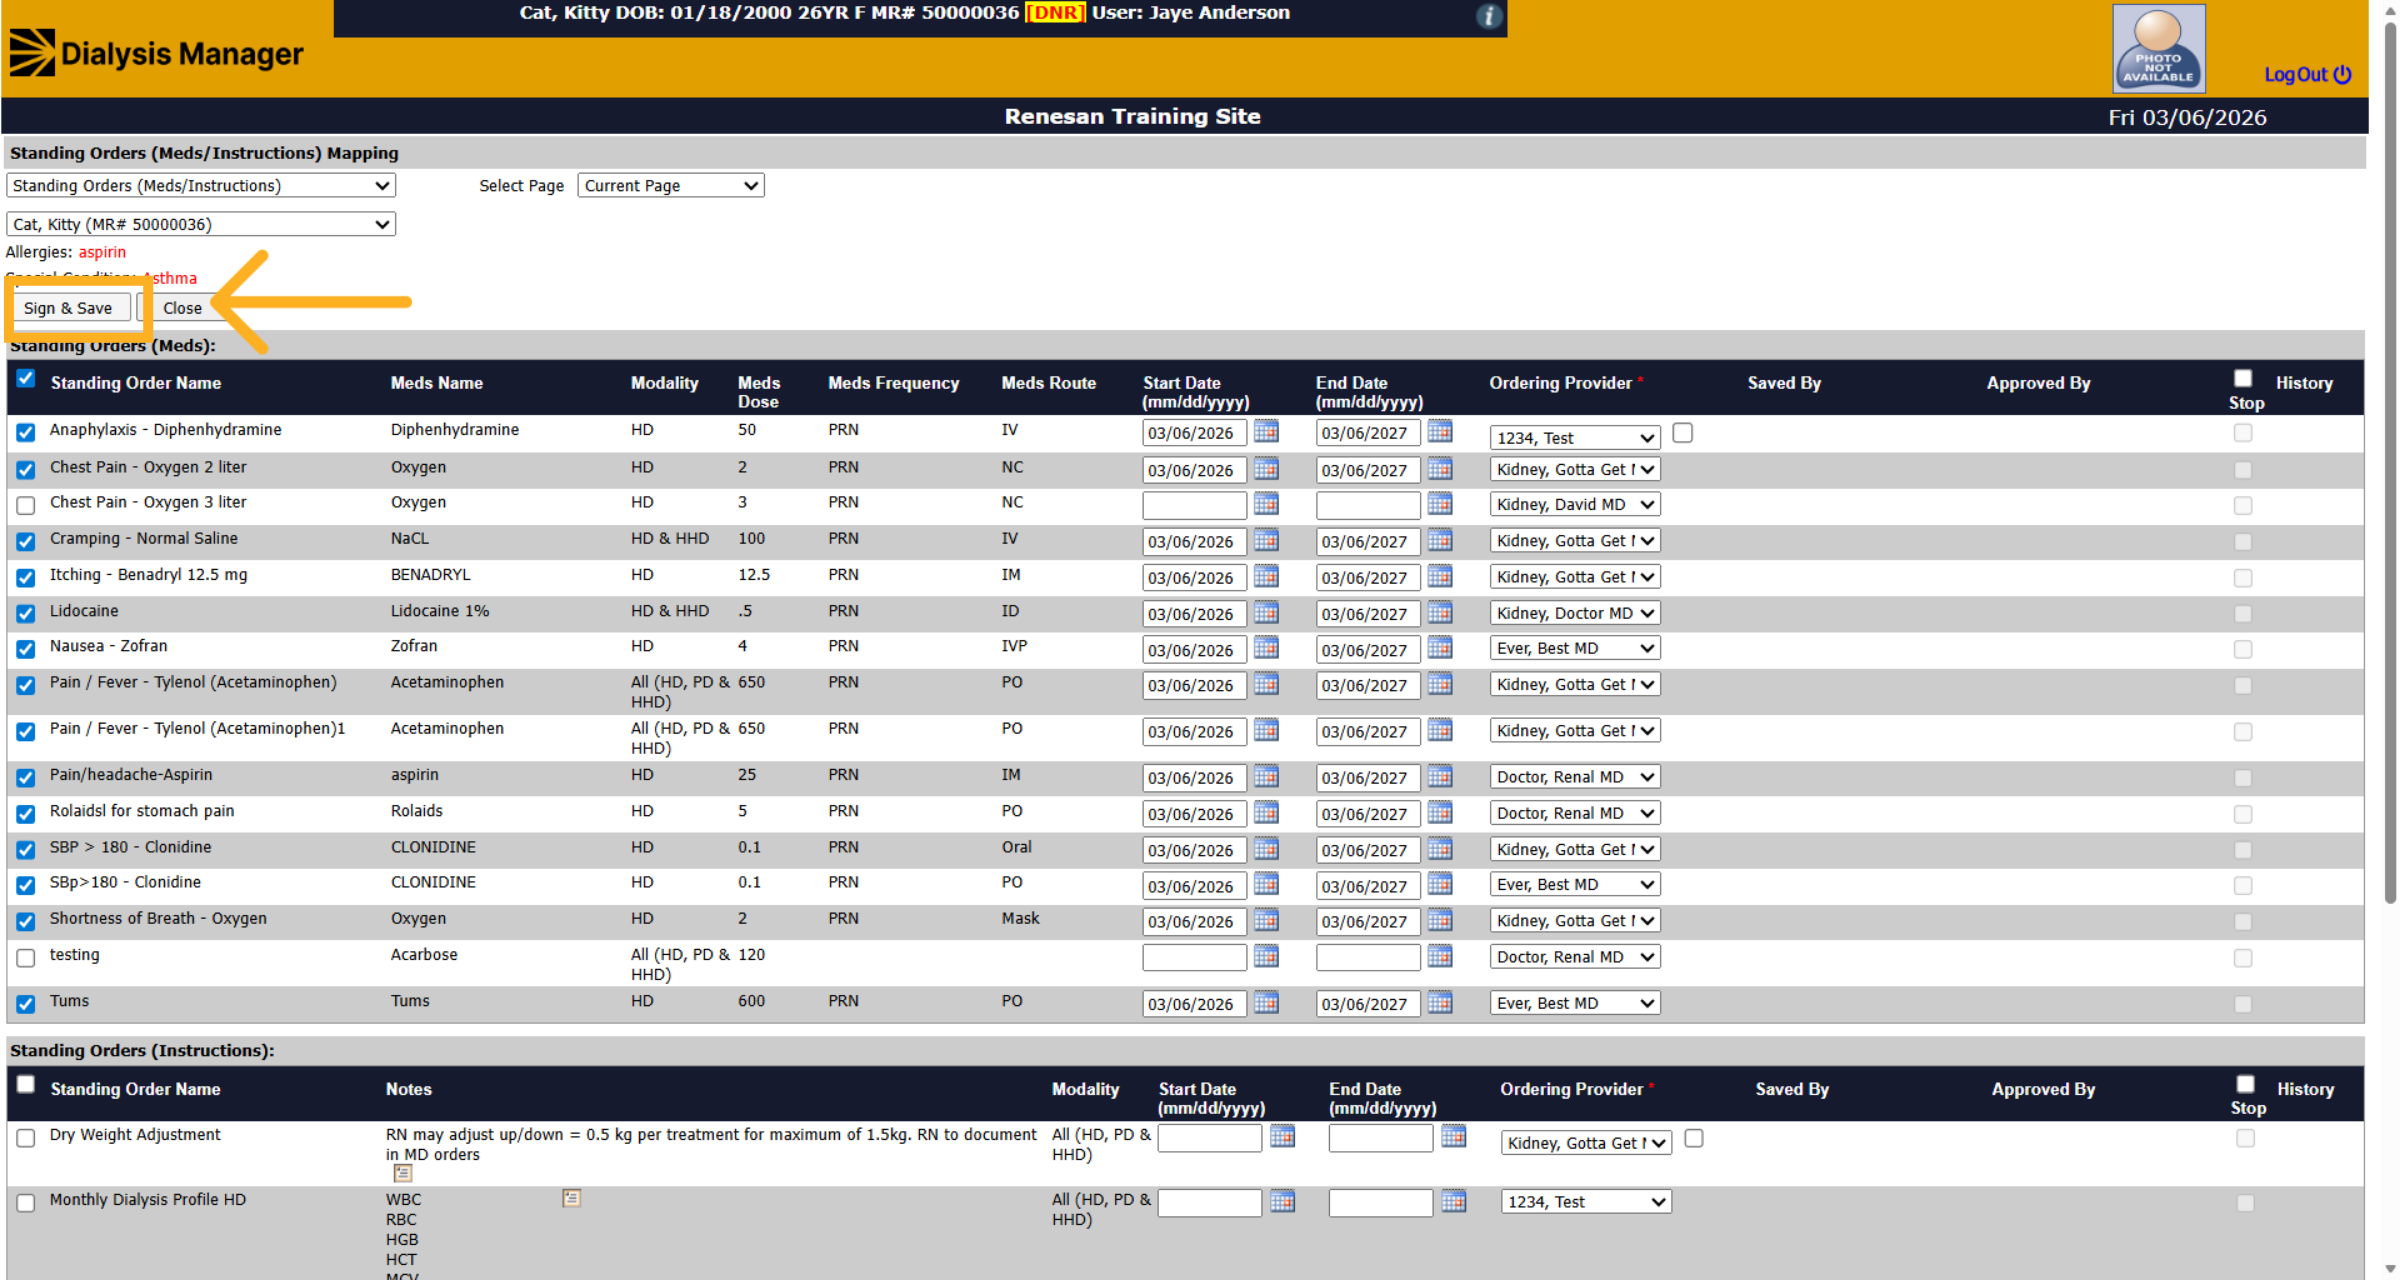Open End Date calendar for Tums row
This screenshot has width=2400, height=1280.
pyautogui.click(x=1440, y=1003)
